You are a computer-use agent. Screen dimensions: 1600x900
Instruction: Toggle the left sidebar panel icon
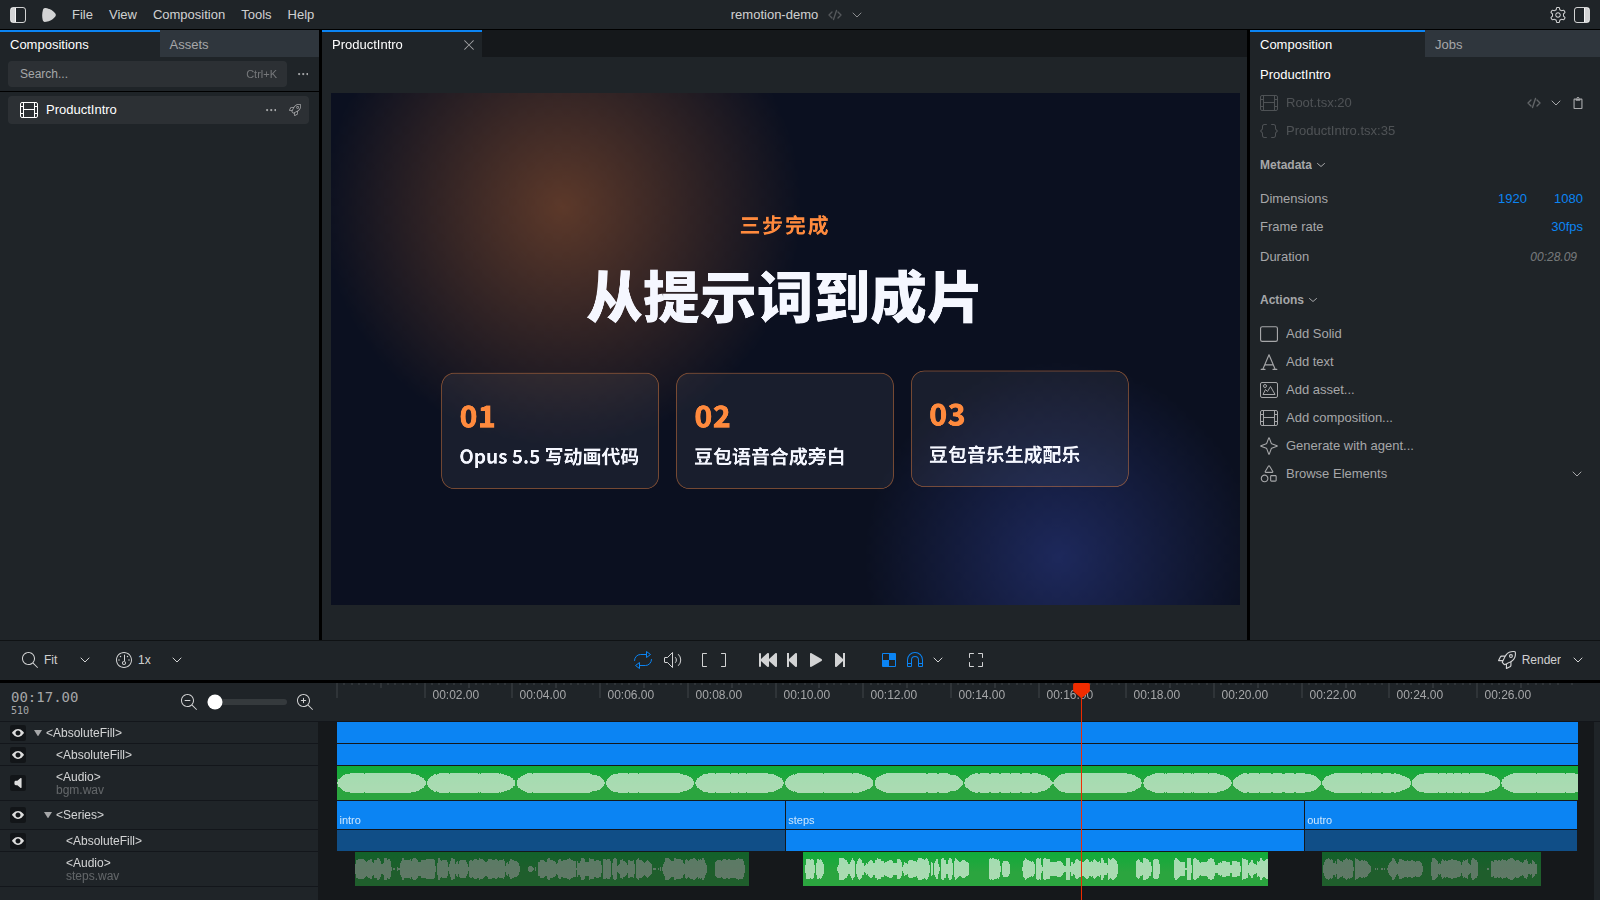[18, 15]
